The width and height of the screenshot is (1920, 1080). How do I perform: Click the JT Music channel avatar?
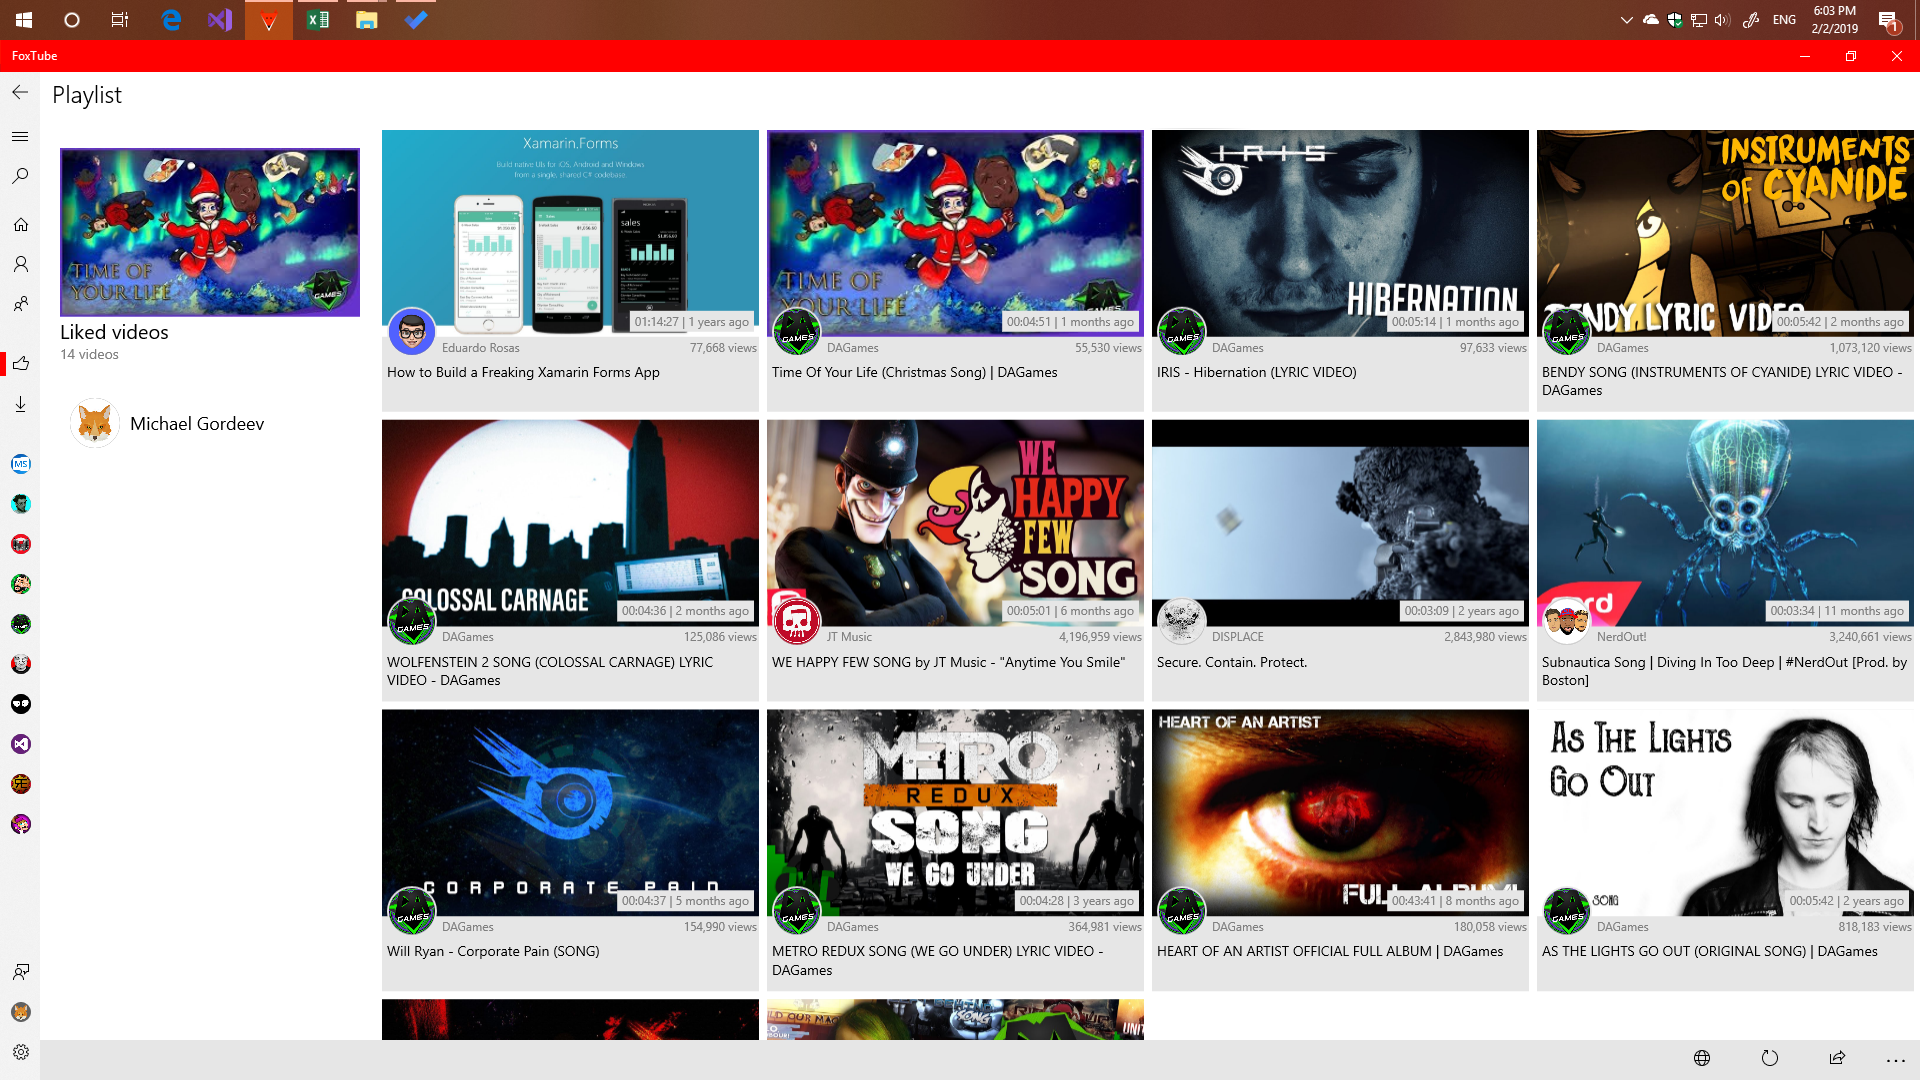point(797,621)
